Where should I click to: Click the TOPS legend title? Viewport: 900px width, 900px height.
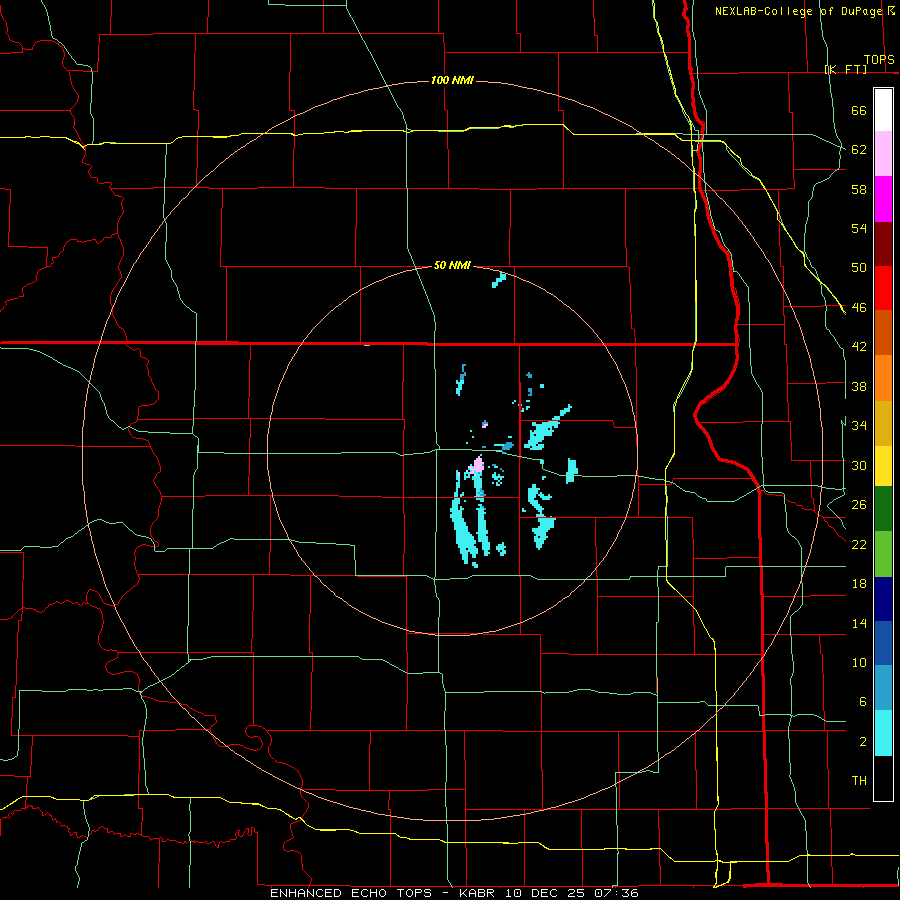pyautogui.click(x=879, y=59)
